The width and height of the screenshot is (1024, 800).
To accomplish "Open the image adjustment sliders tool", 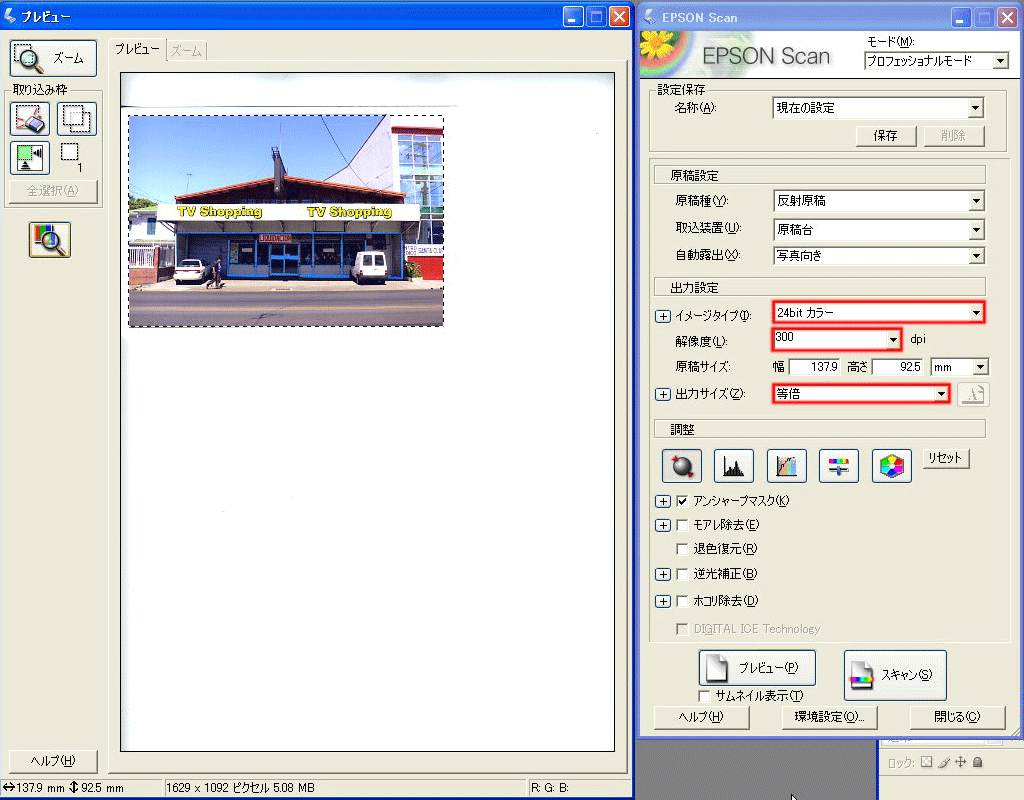I will (839, 466).
